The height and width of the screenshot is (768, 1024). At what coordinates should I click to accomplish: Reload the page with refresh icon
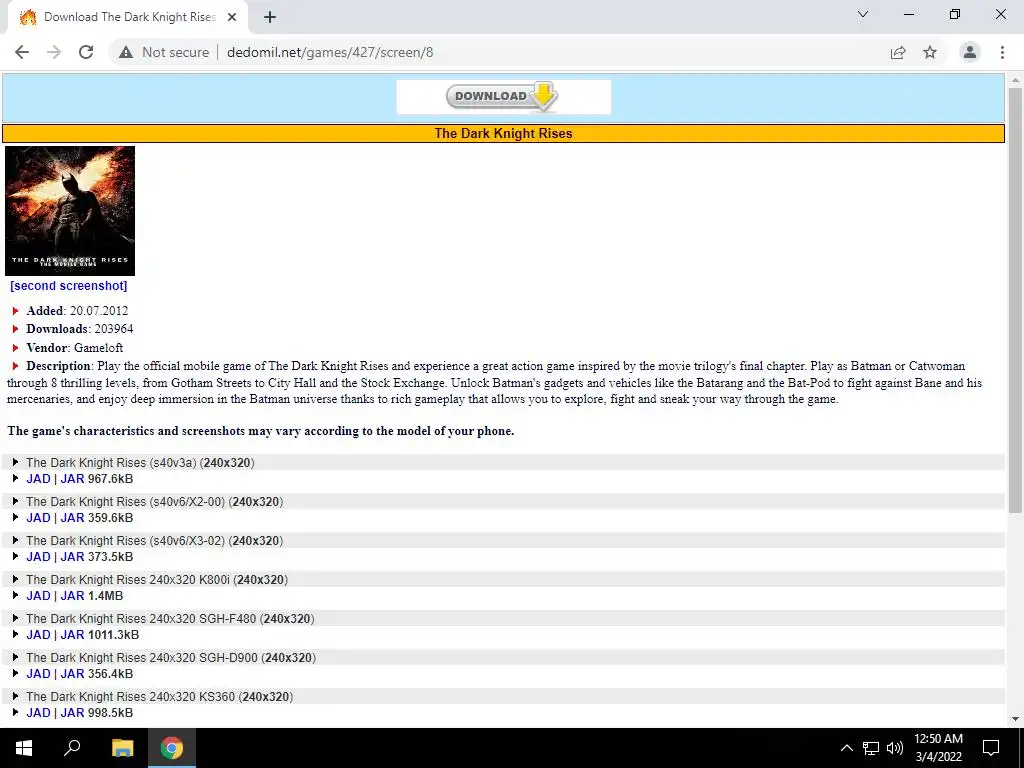point(86,52)
